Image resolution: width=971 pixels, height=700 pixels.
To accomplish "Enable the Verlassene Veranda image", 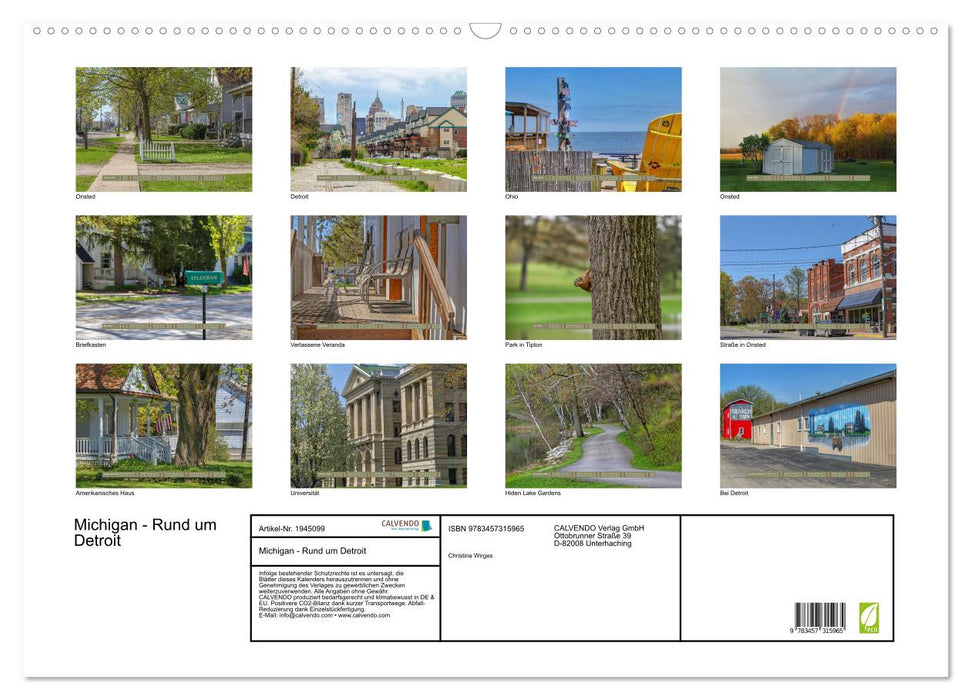I will coord(378,277).
